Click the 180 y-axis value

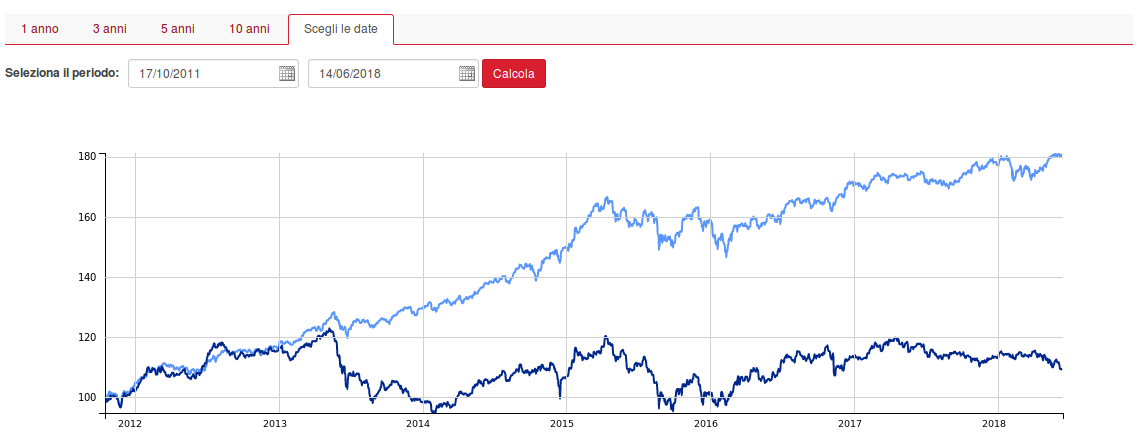[87, 157]
